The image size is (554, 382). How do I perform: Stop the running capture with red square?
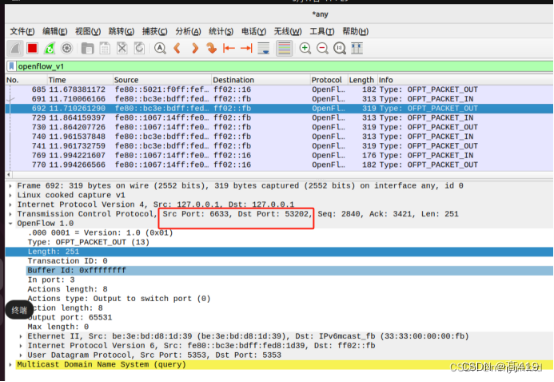[32, 48]
